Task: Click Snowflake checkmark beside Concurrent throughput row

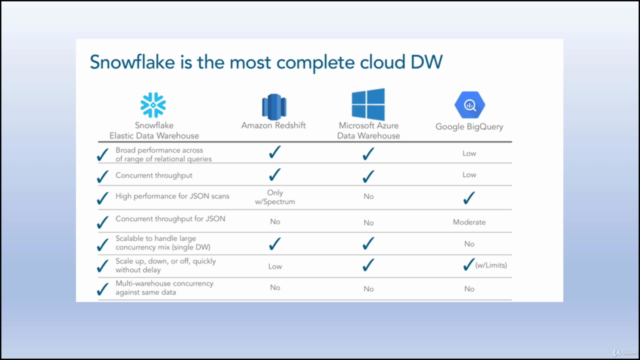Action: 103,176
